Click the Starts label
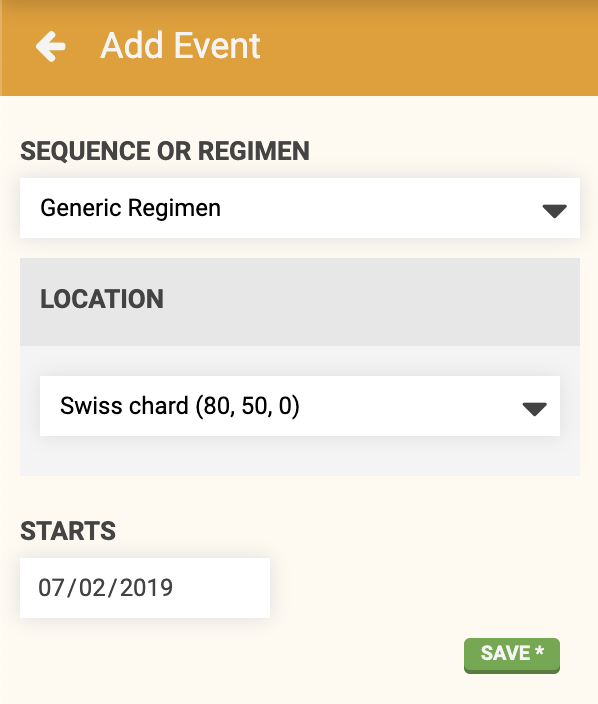This screenshot has width=598, height=704. (x=68, y=531)
